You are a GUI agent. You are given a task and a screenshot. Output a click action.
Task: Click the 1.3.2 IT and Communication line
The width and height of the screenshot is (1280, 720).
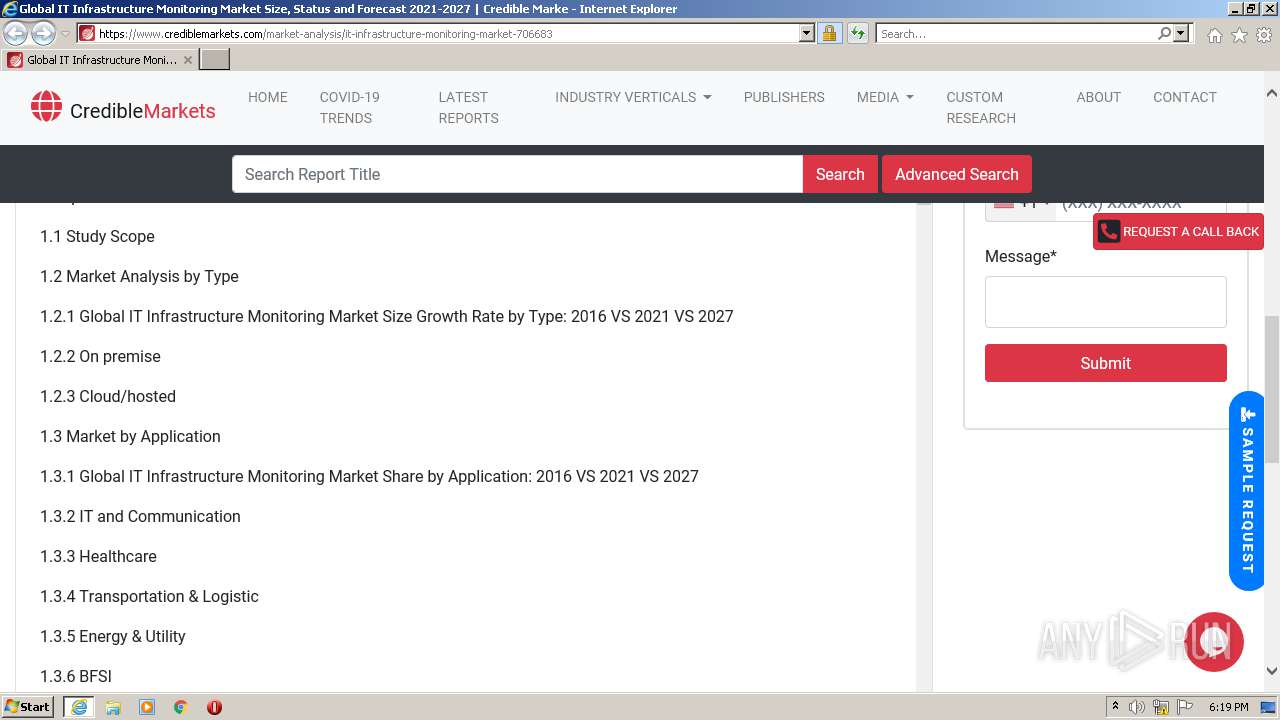[140, 516]
